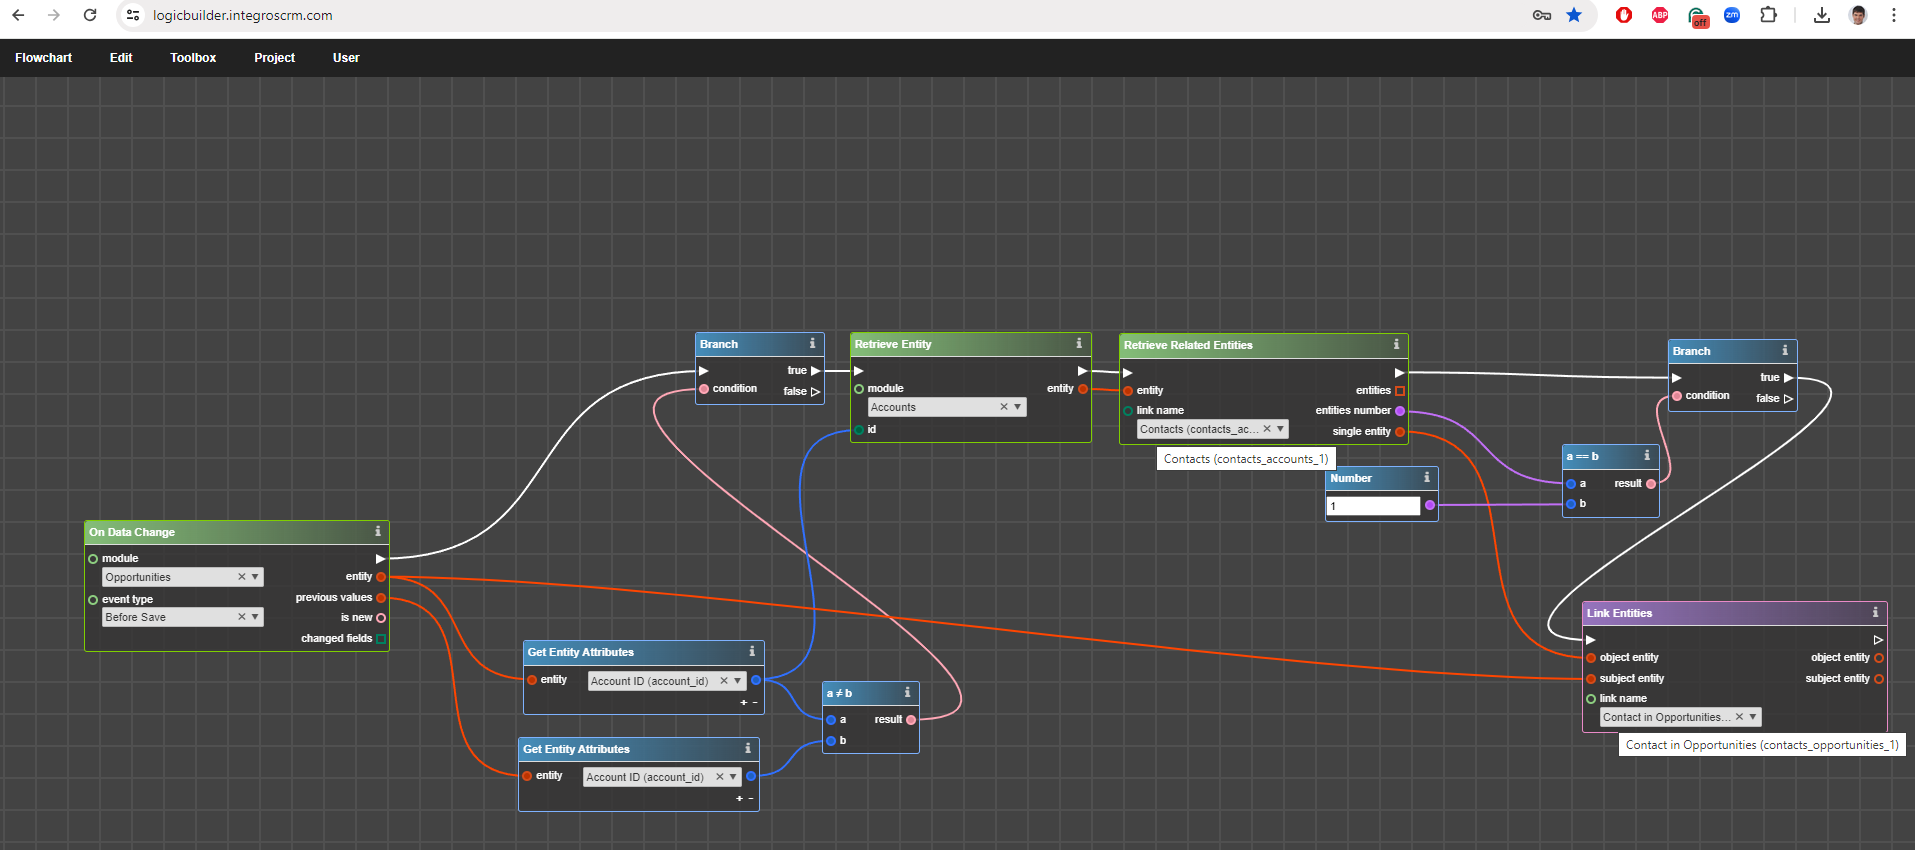
Task: Clear the Contacts link name selection
Action: [1267, 429]
